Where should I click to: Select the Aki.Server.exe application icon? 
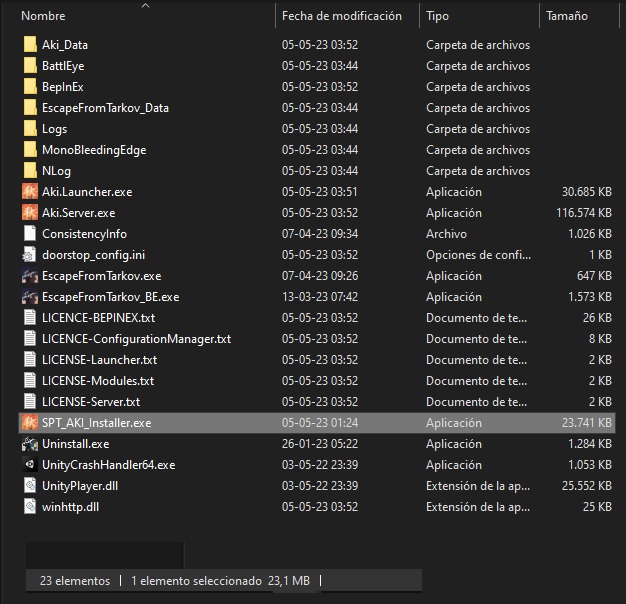30,213
